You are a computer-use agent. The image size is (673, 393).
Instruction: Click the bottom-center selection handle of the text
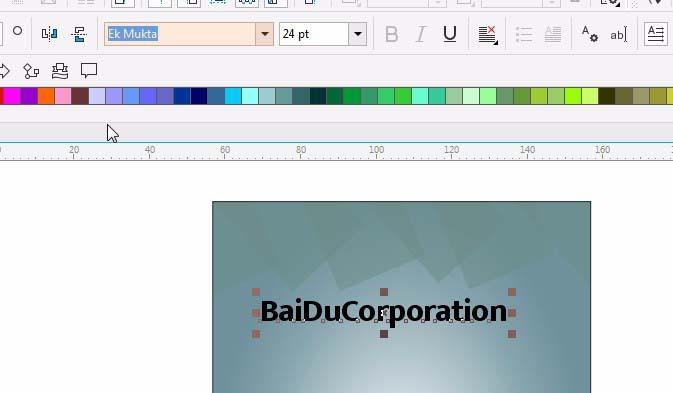click(384, 334)
